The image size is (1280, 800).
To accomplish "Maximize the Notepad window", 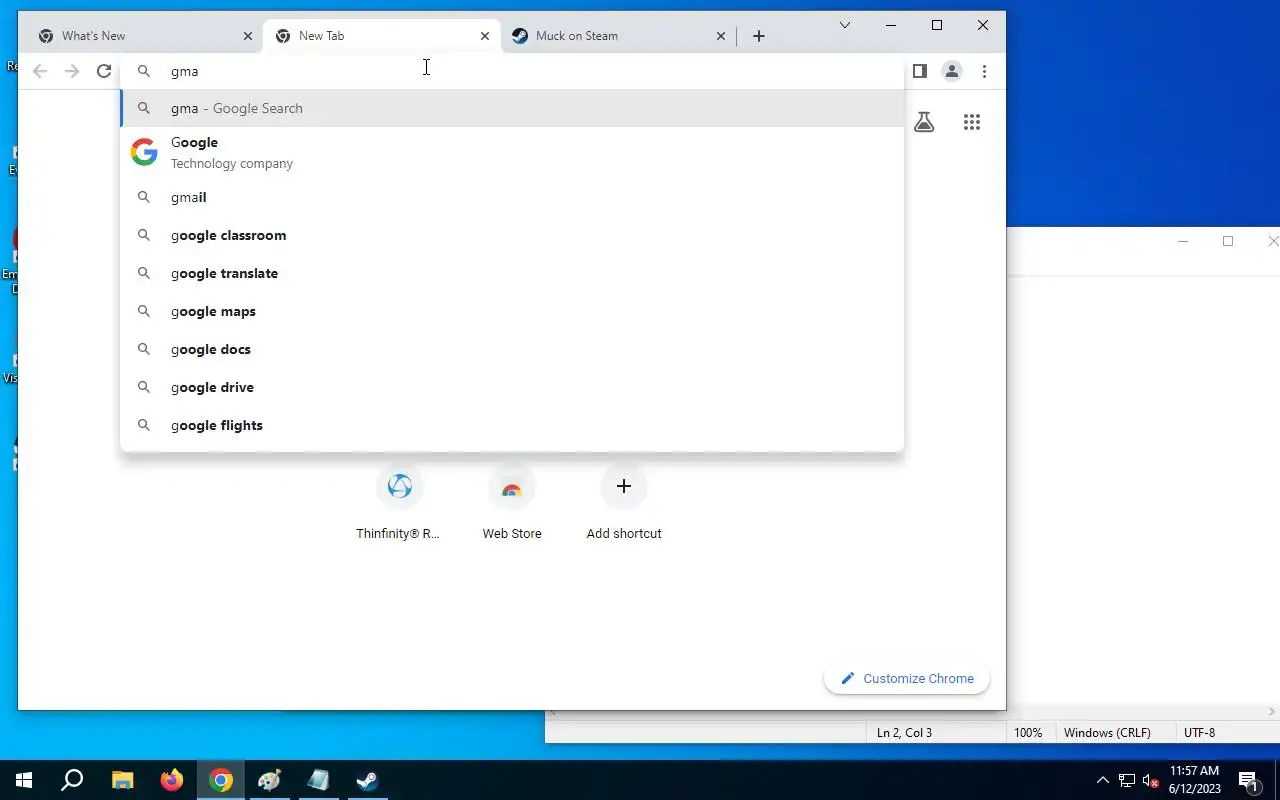I will point(1228,241).
